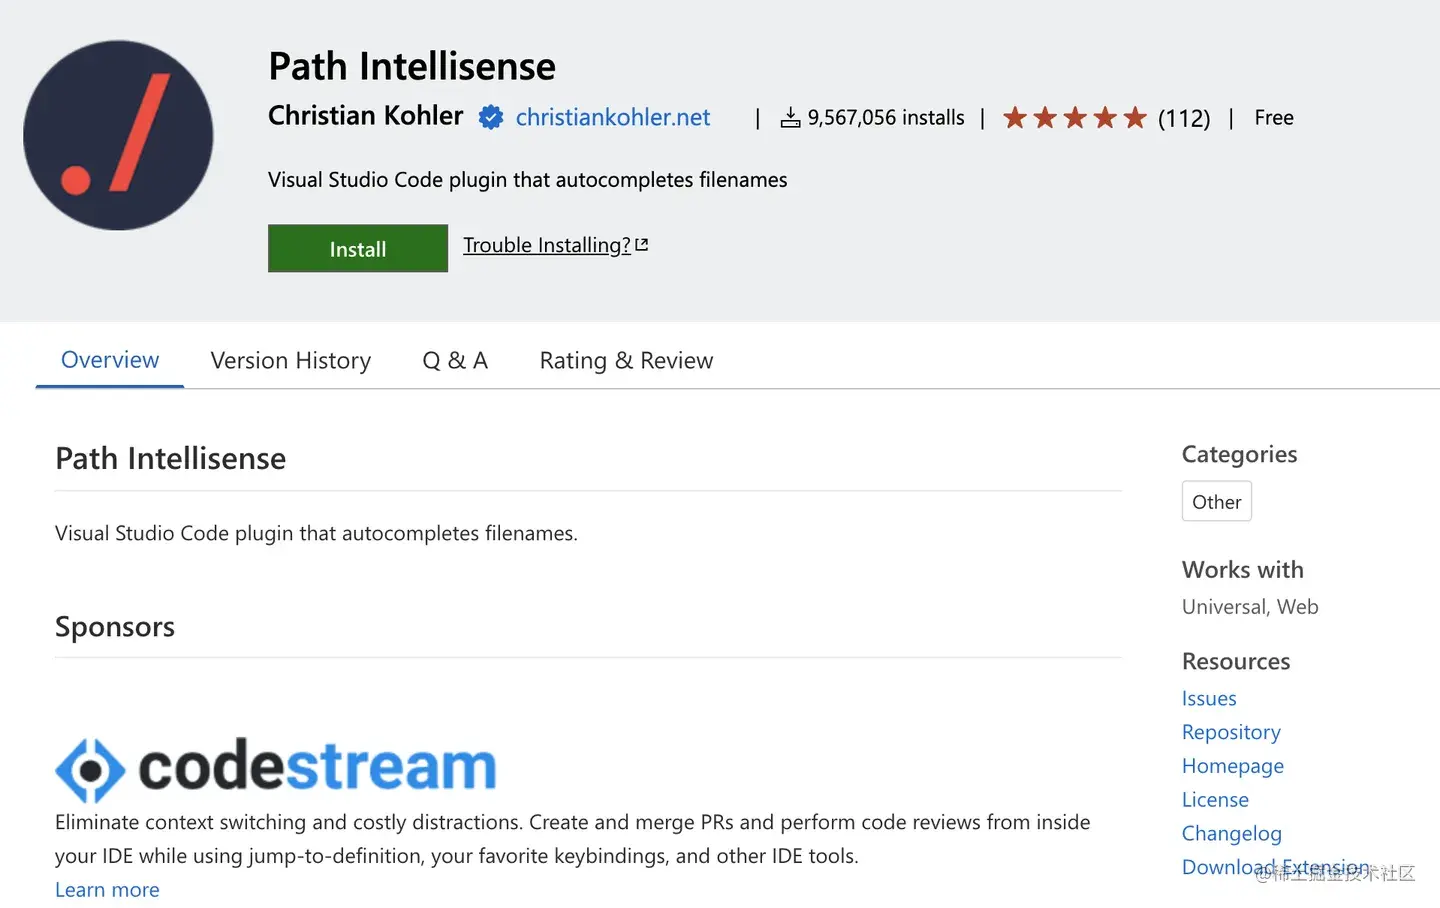Install the Path Intellisense extension
Viewport: 1440px width, 908px height.
click(358, 248)
